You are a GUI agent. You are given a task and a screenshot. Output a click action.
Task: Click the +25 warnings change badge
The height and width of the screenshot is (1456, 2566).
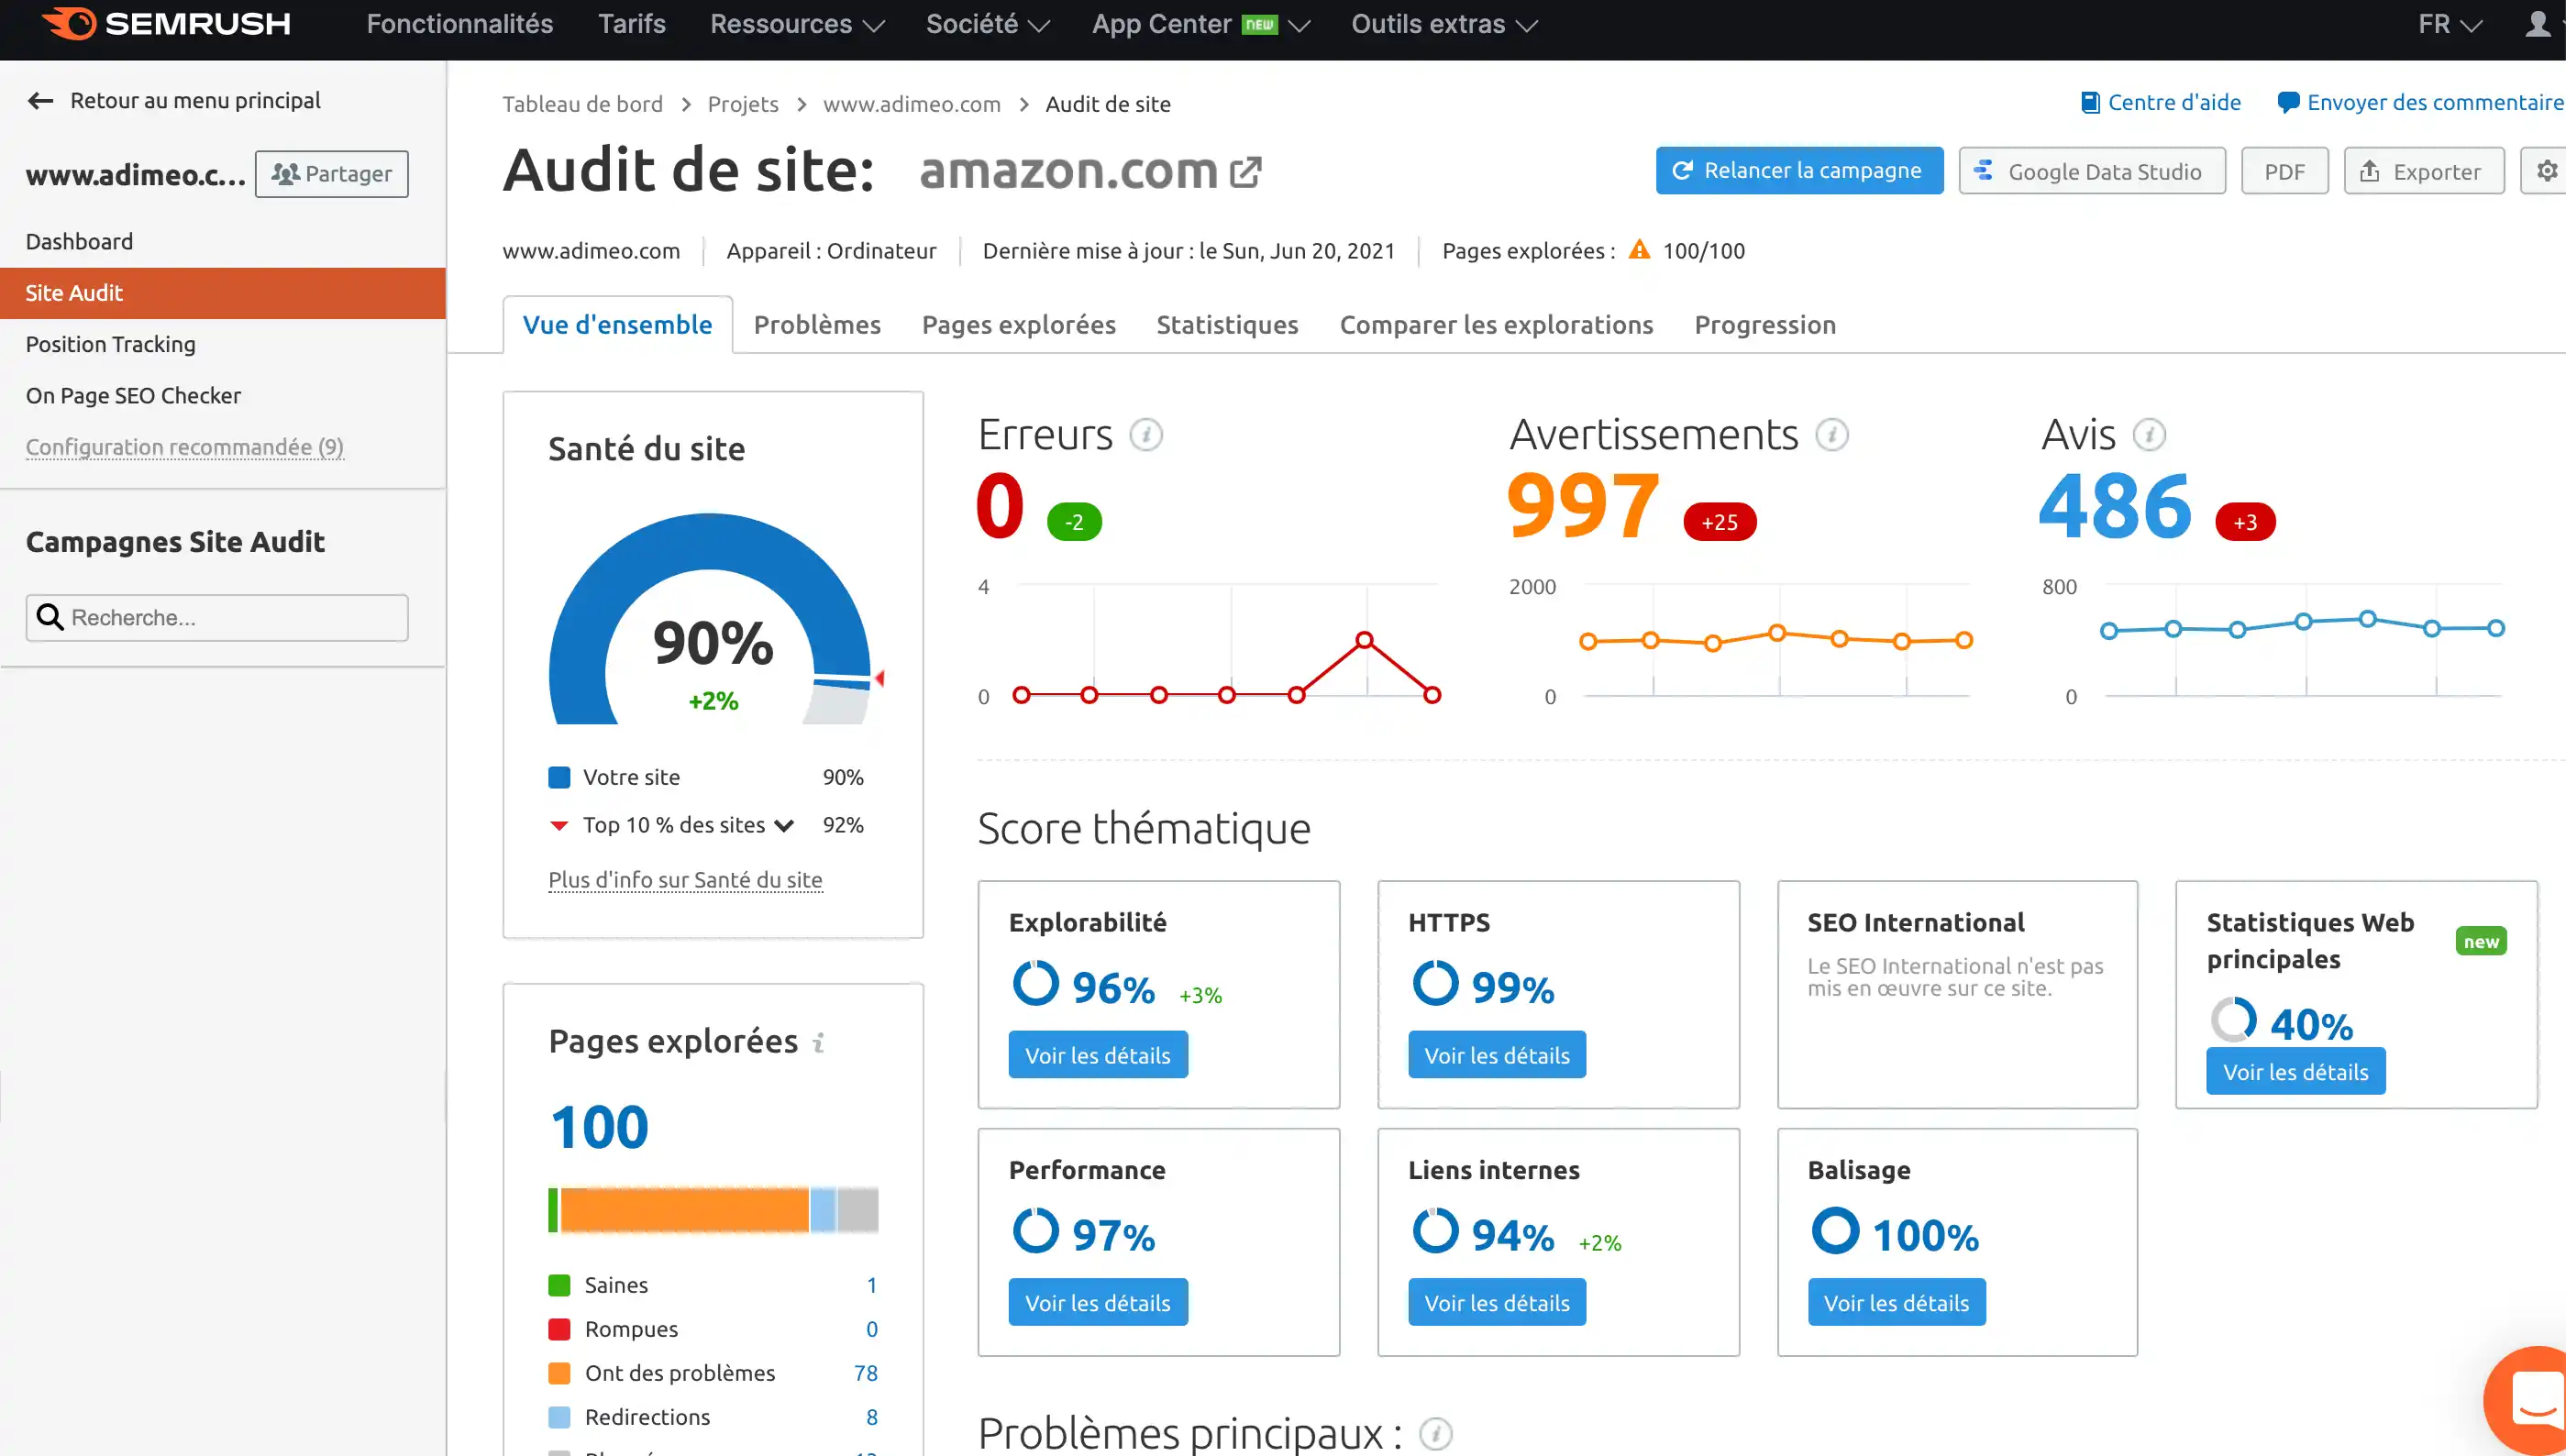tap(1719, 522)
